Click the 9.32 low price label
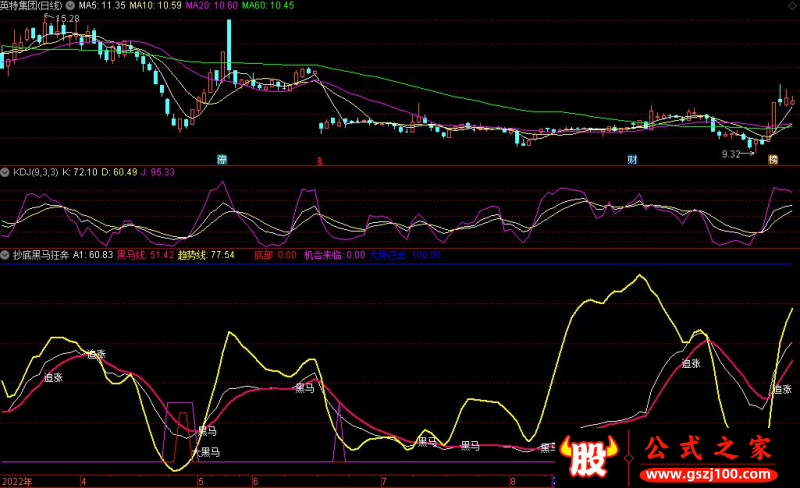This screenshot has height=488, width=800. coord(731,154)
